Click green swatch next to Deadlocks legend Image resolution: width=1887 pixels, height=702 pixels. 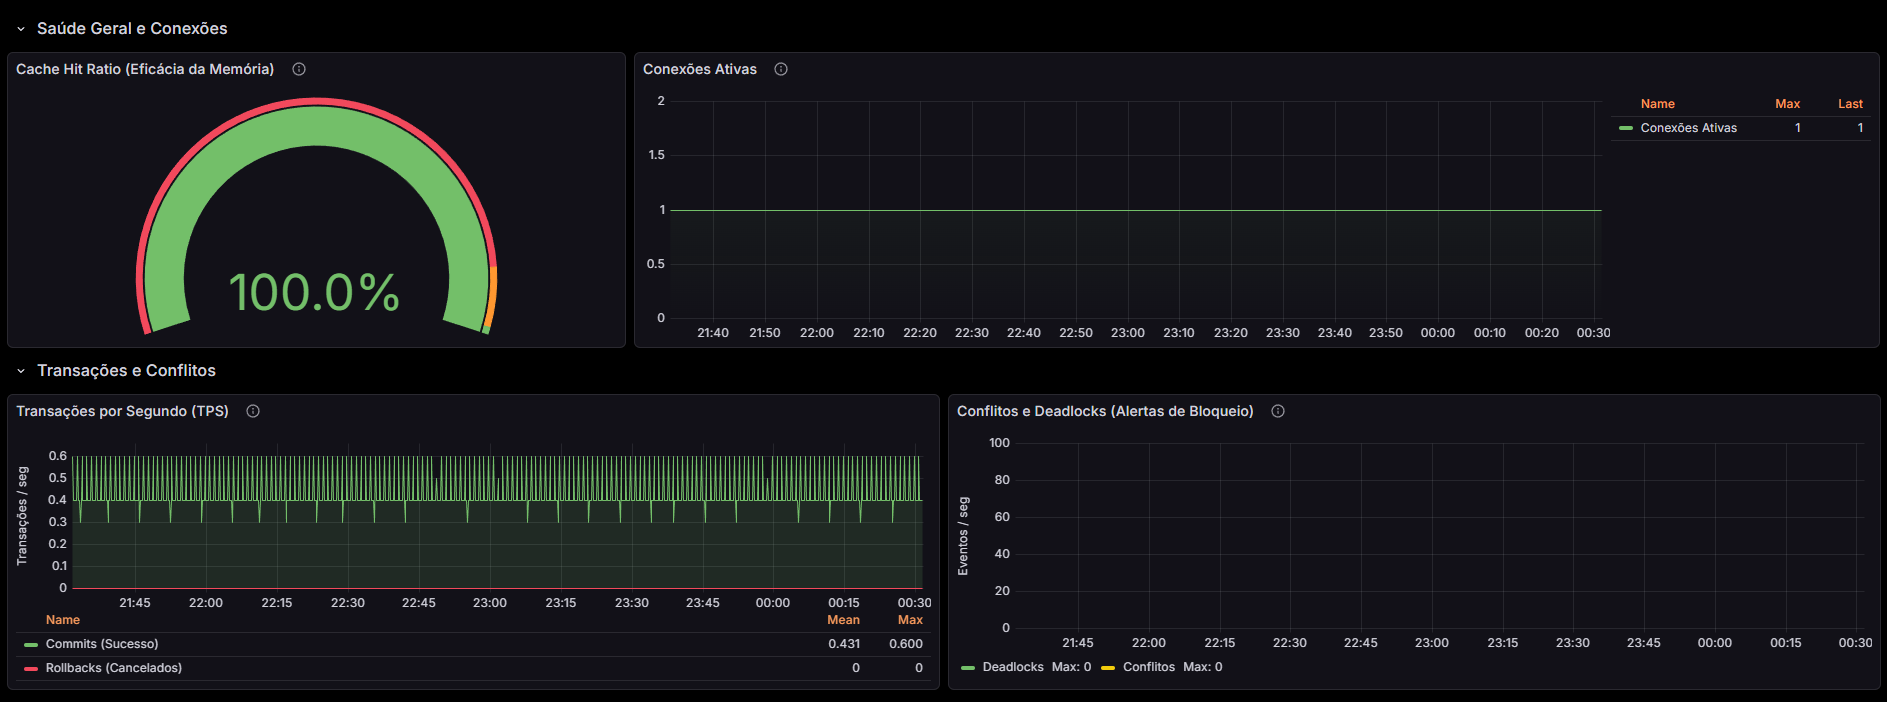click(968, 667)
